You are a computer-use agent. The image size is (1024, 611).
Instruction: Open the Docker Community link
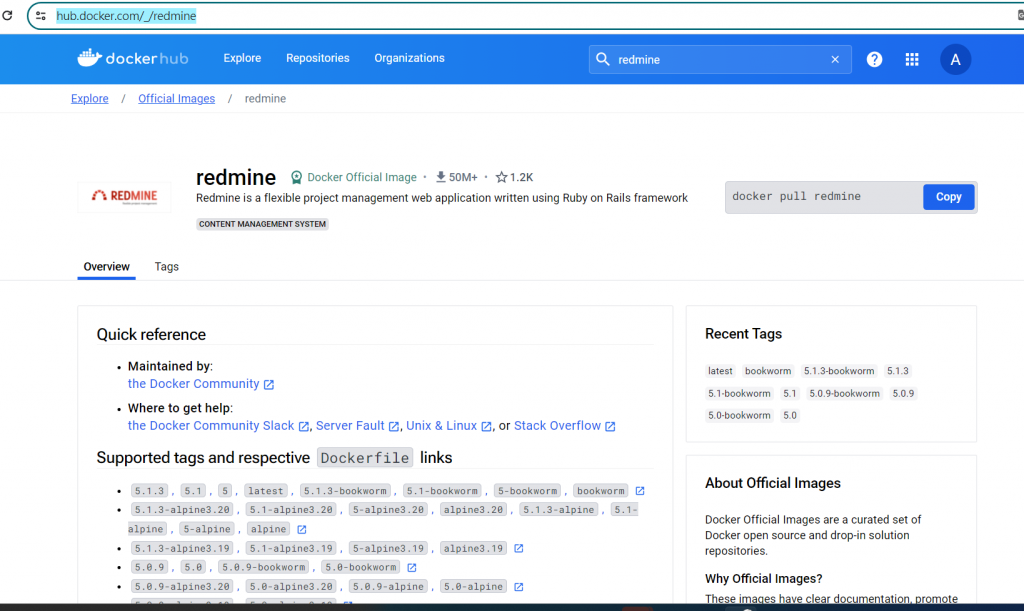193,384
